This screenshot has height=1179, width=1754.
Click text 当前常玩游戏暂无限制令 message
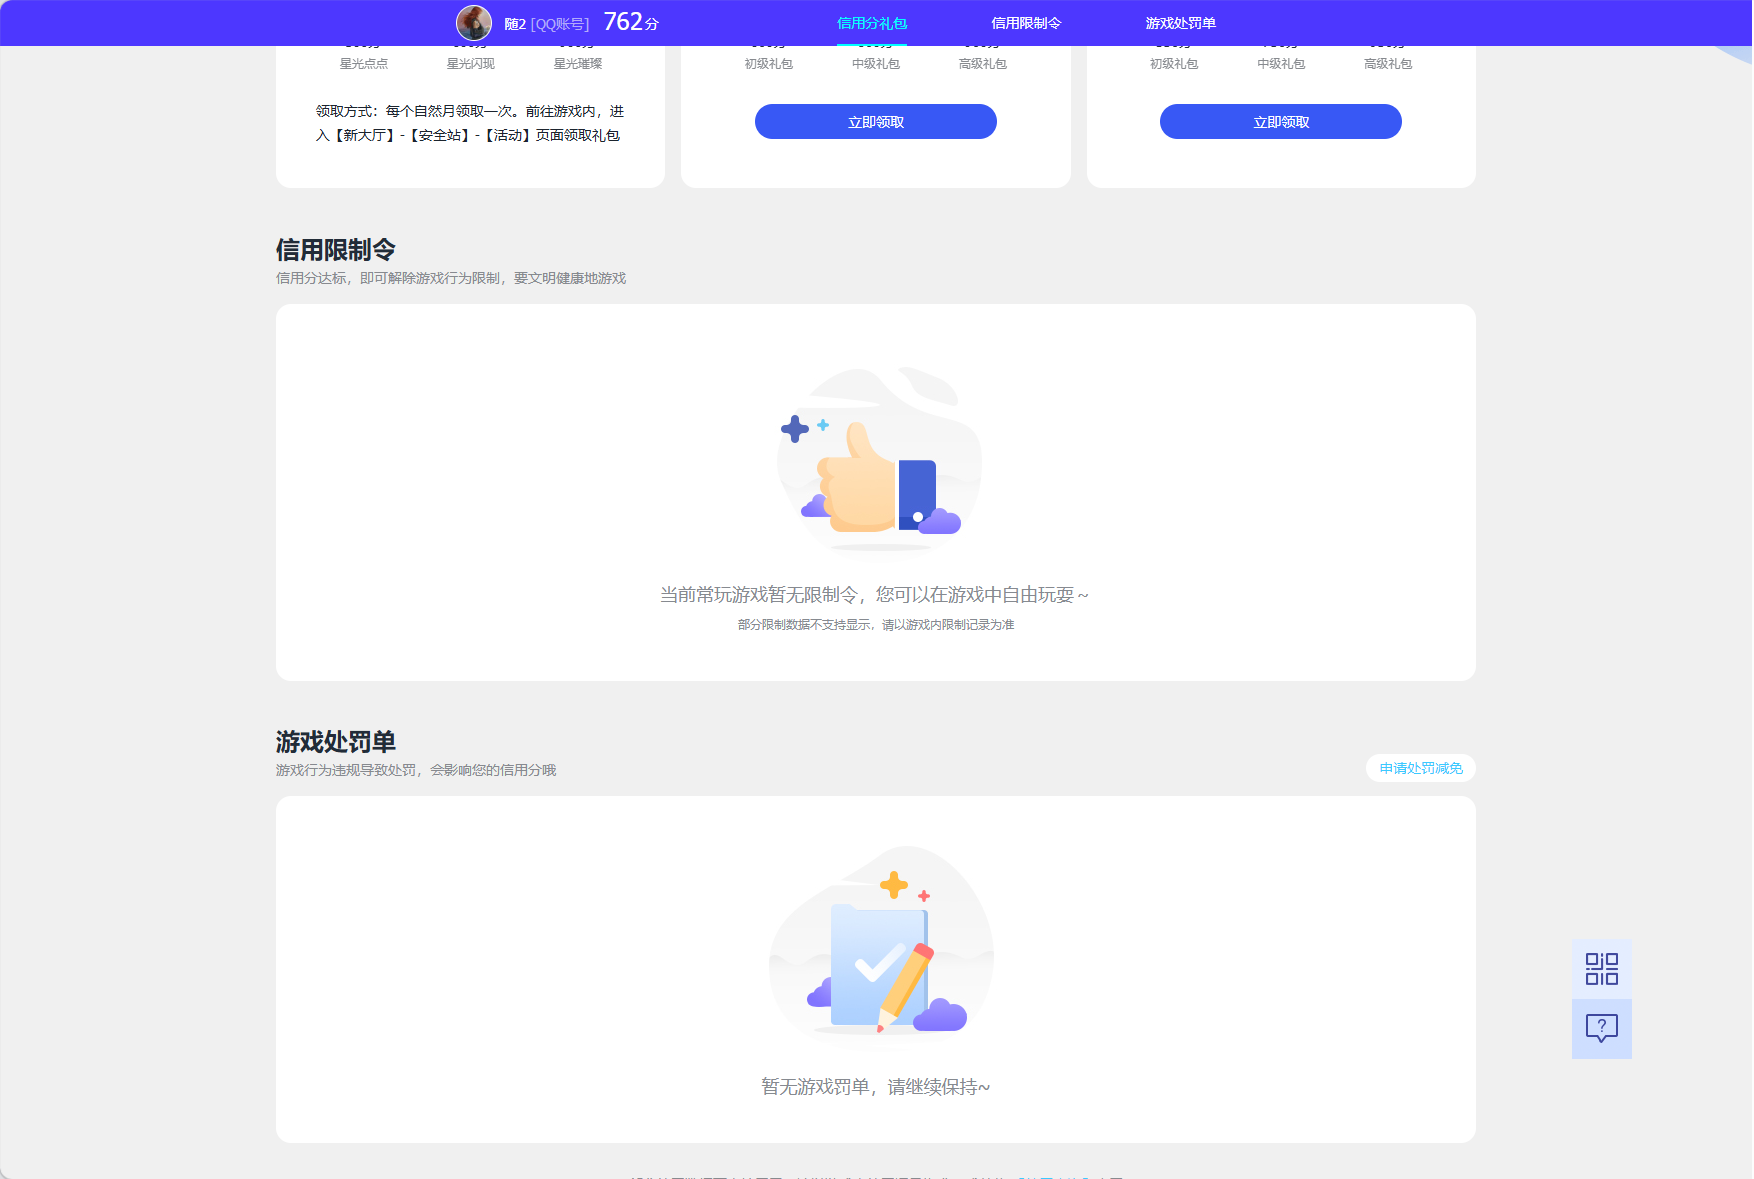point(875,595)
